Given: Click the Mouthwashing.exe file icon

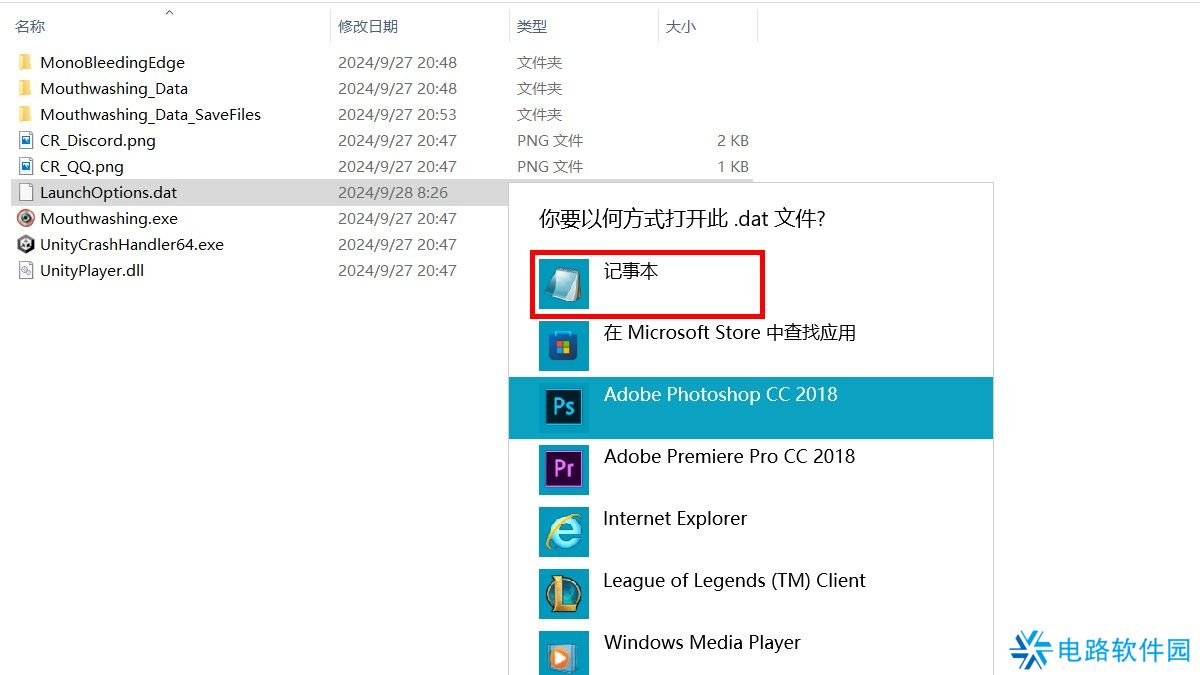Looking at the screenshot, I should tap(26, 218).
